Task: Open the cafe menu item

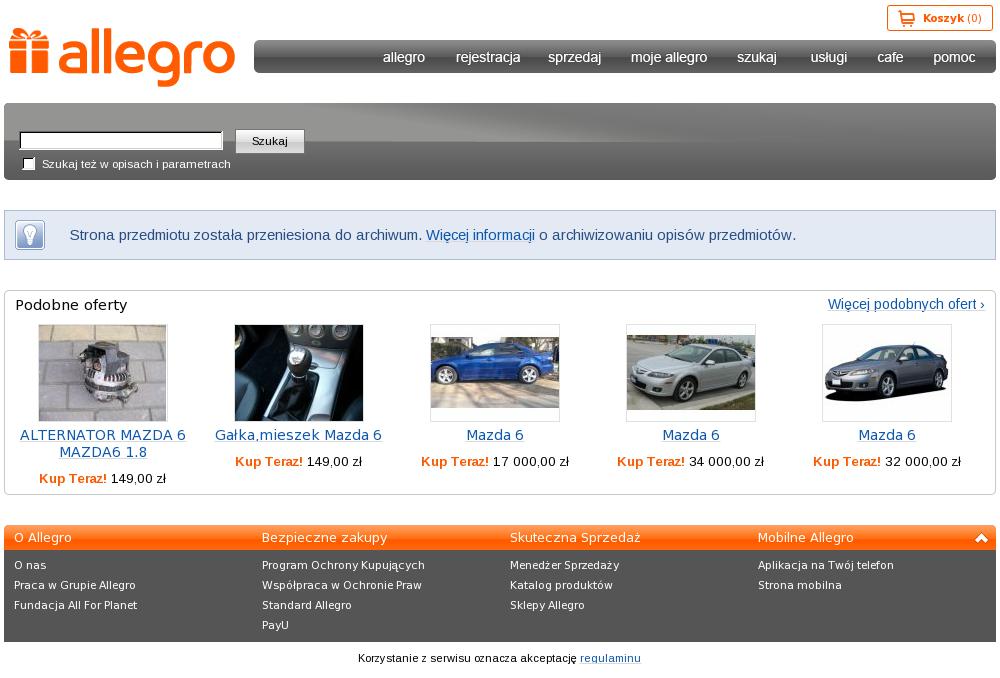Action: click(x=890, y=57)
